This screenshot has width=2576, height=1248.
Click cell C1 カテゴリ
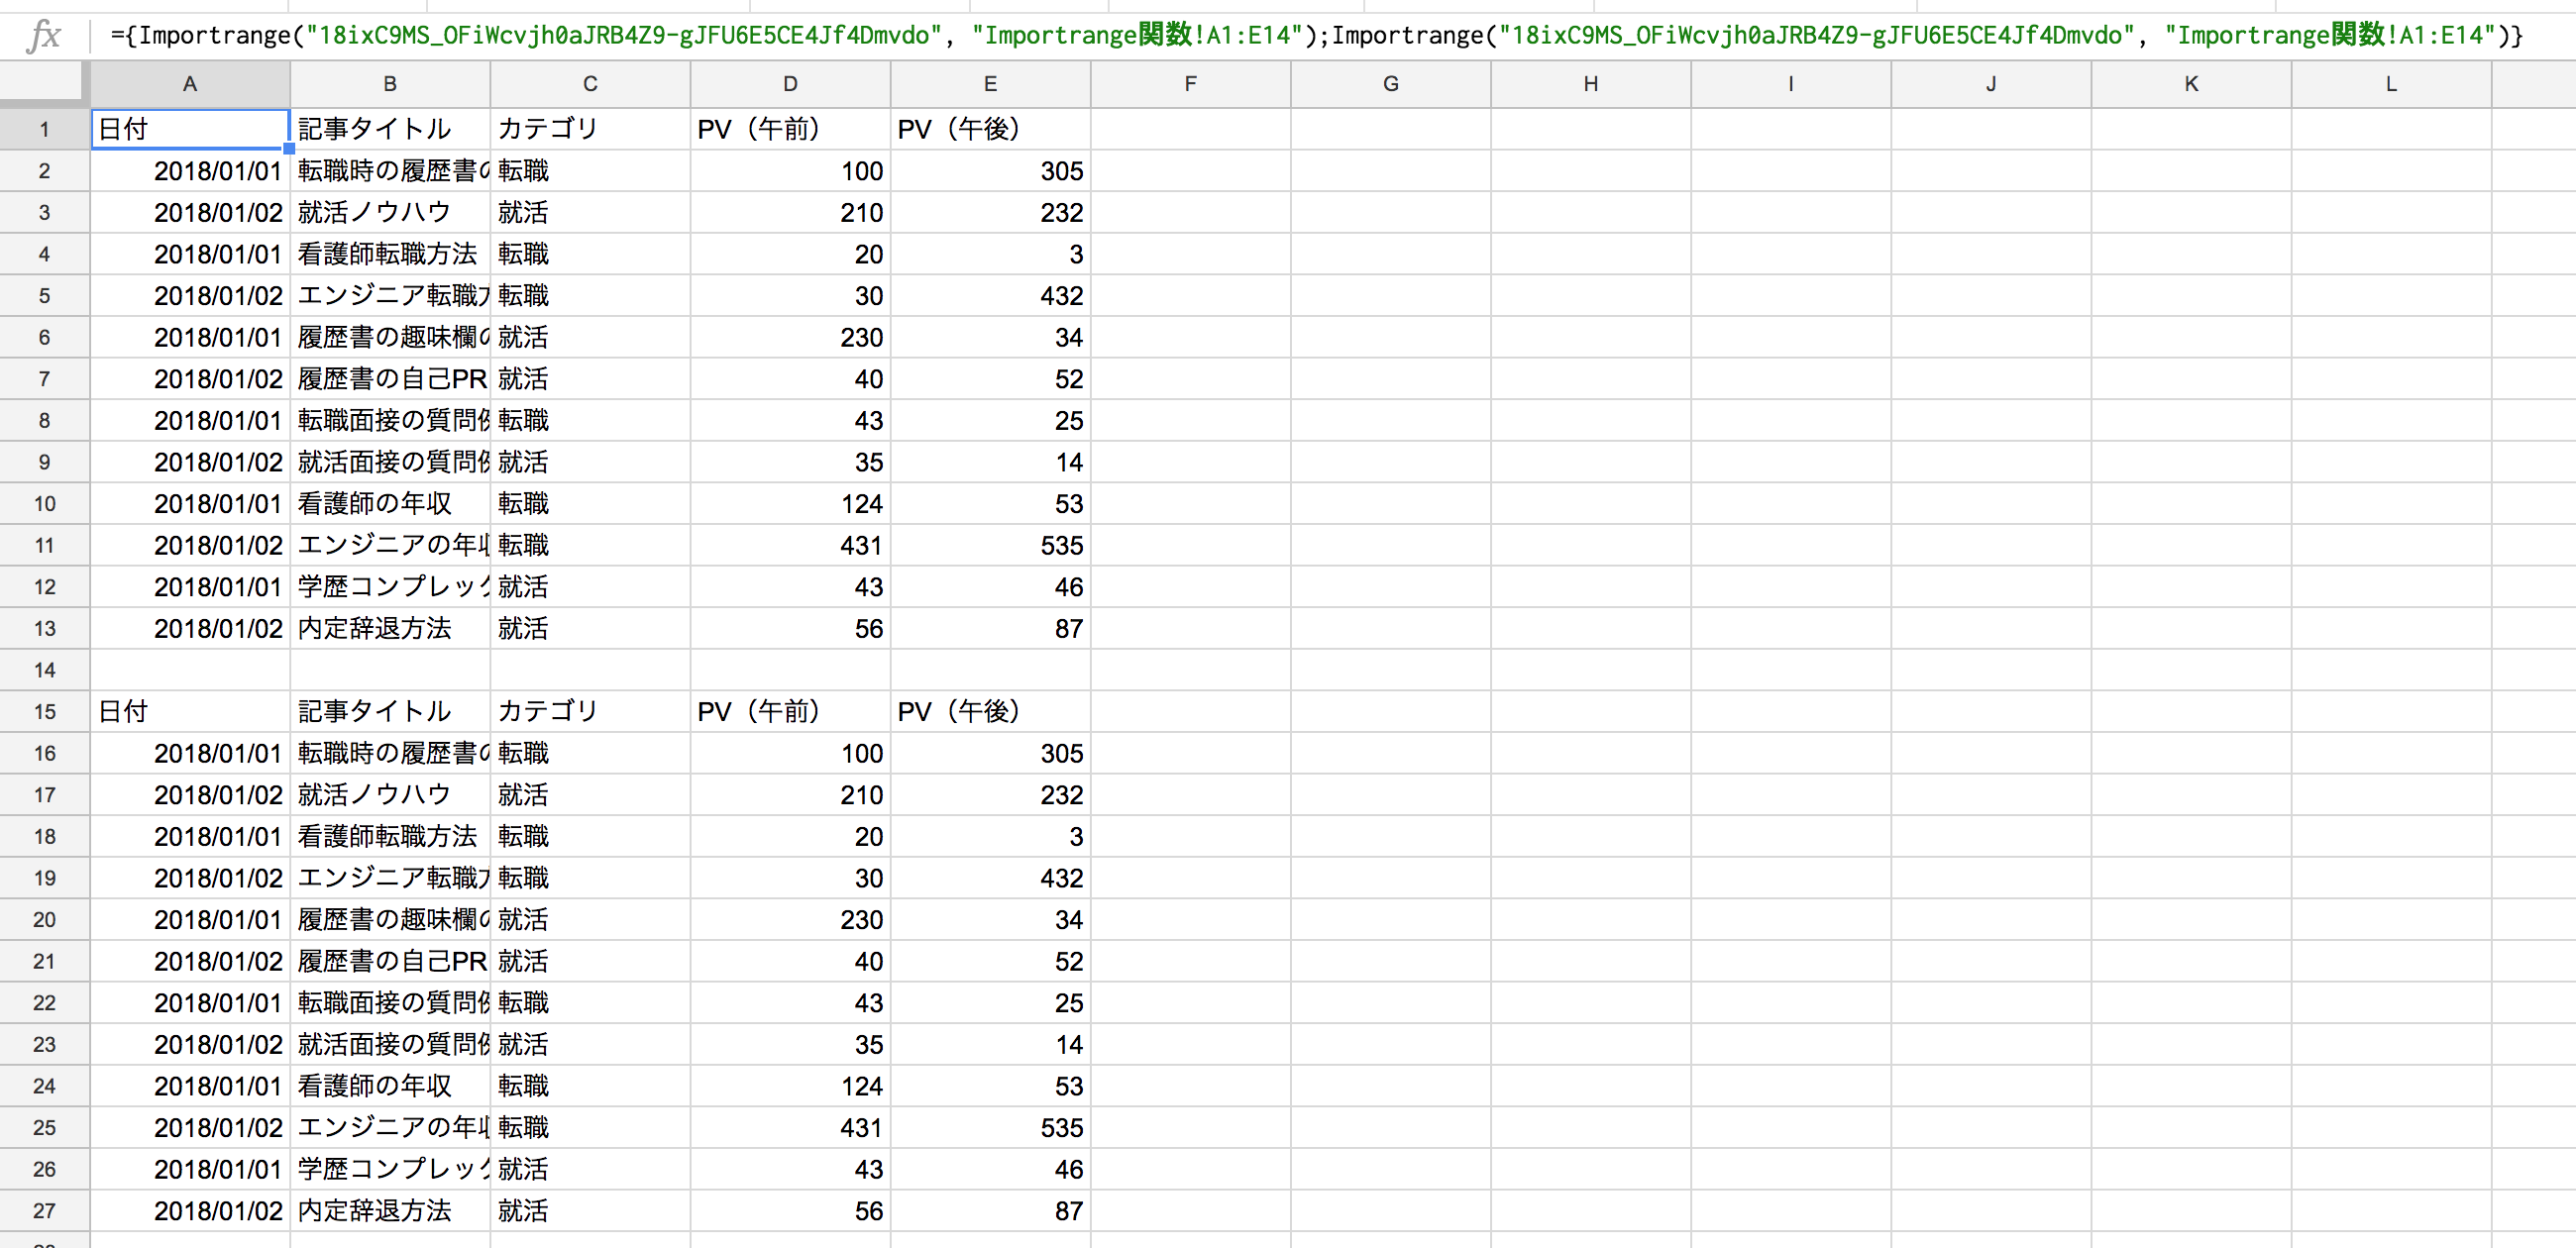tap(590, 129)
